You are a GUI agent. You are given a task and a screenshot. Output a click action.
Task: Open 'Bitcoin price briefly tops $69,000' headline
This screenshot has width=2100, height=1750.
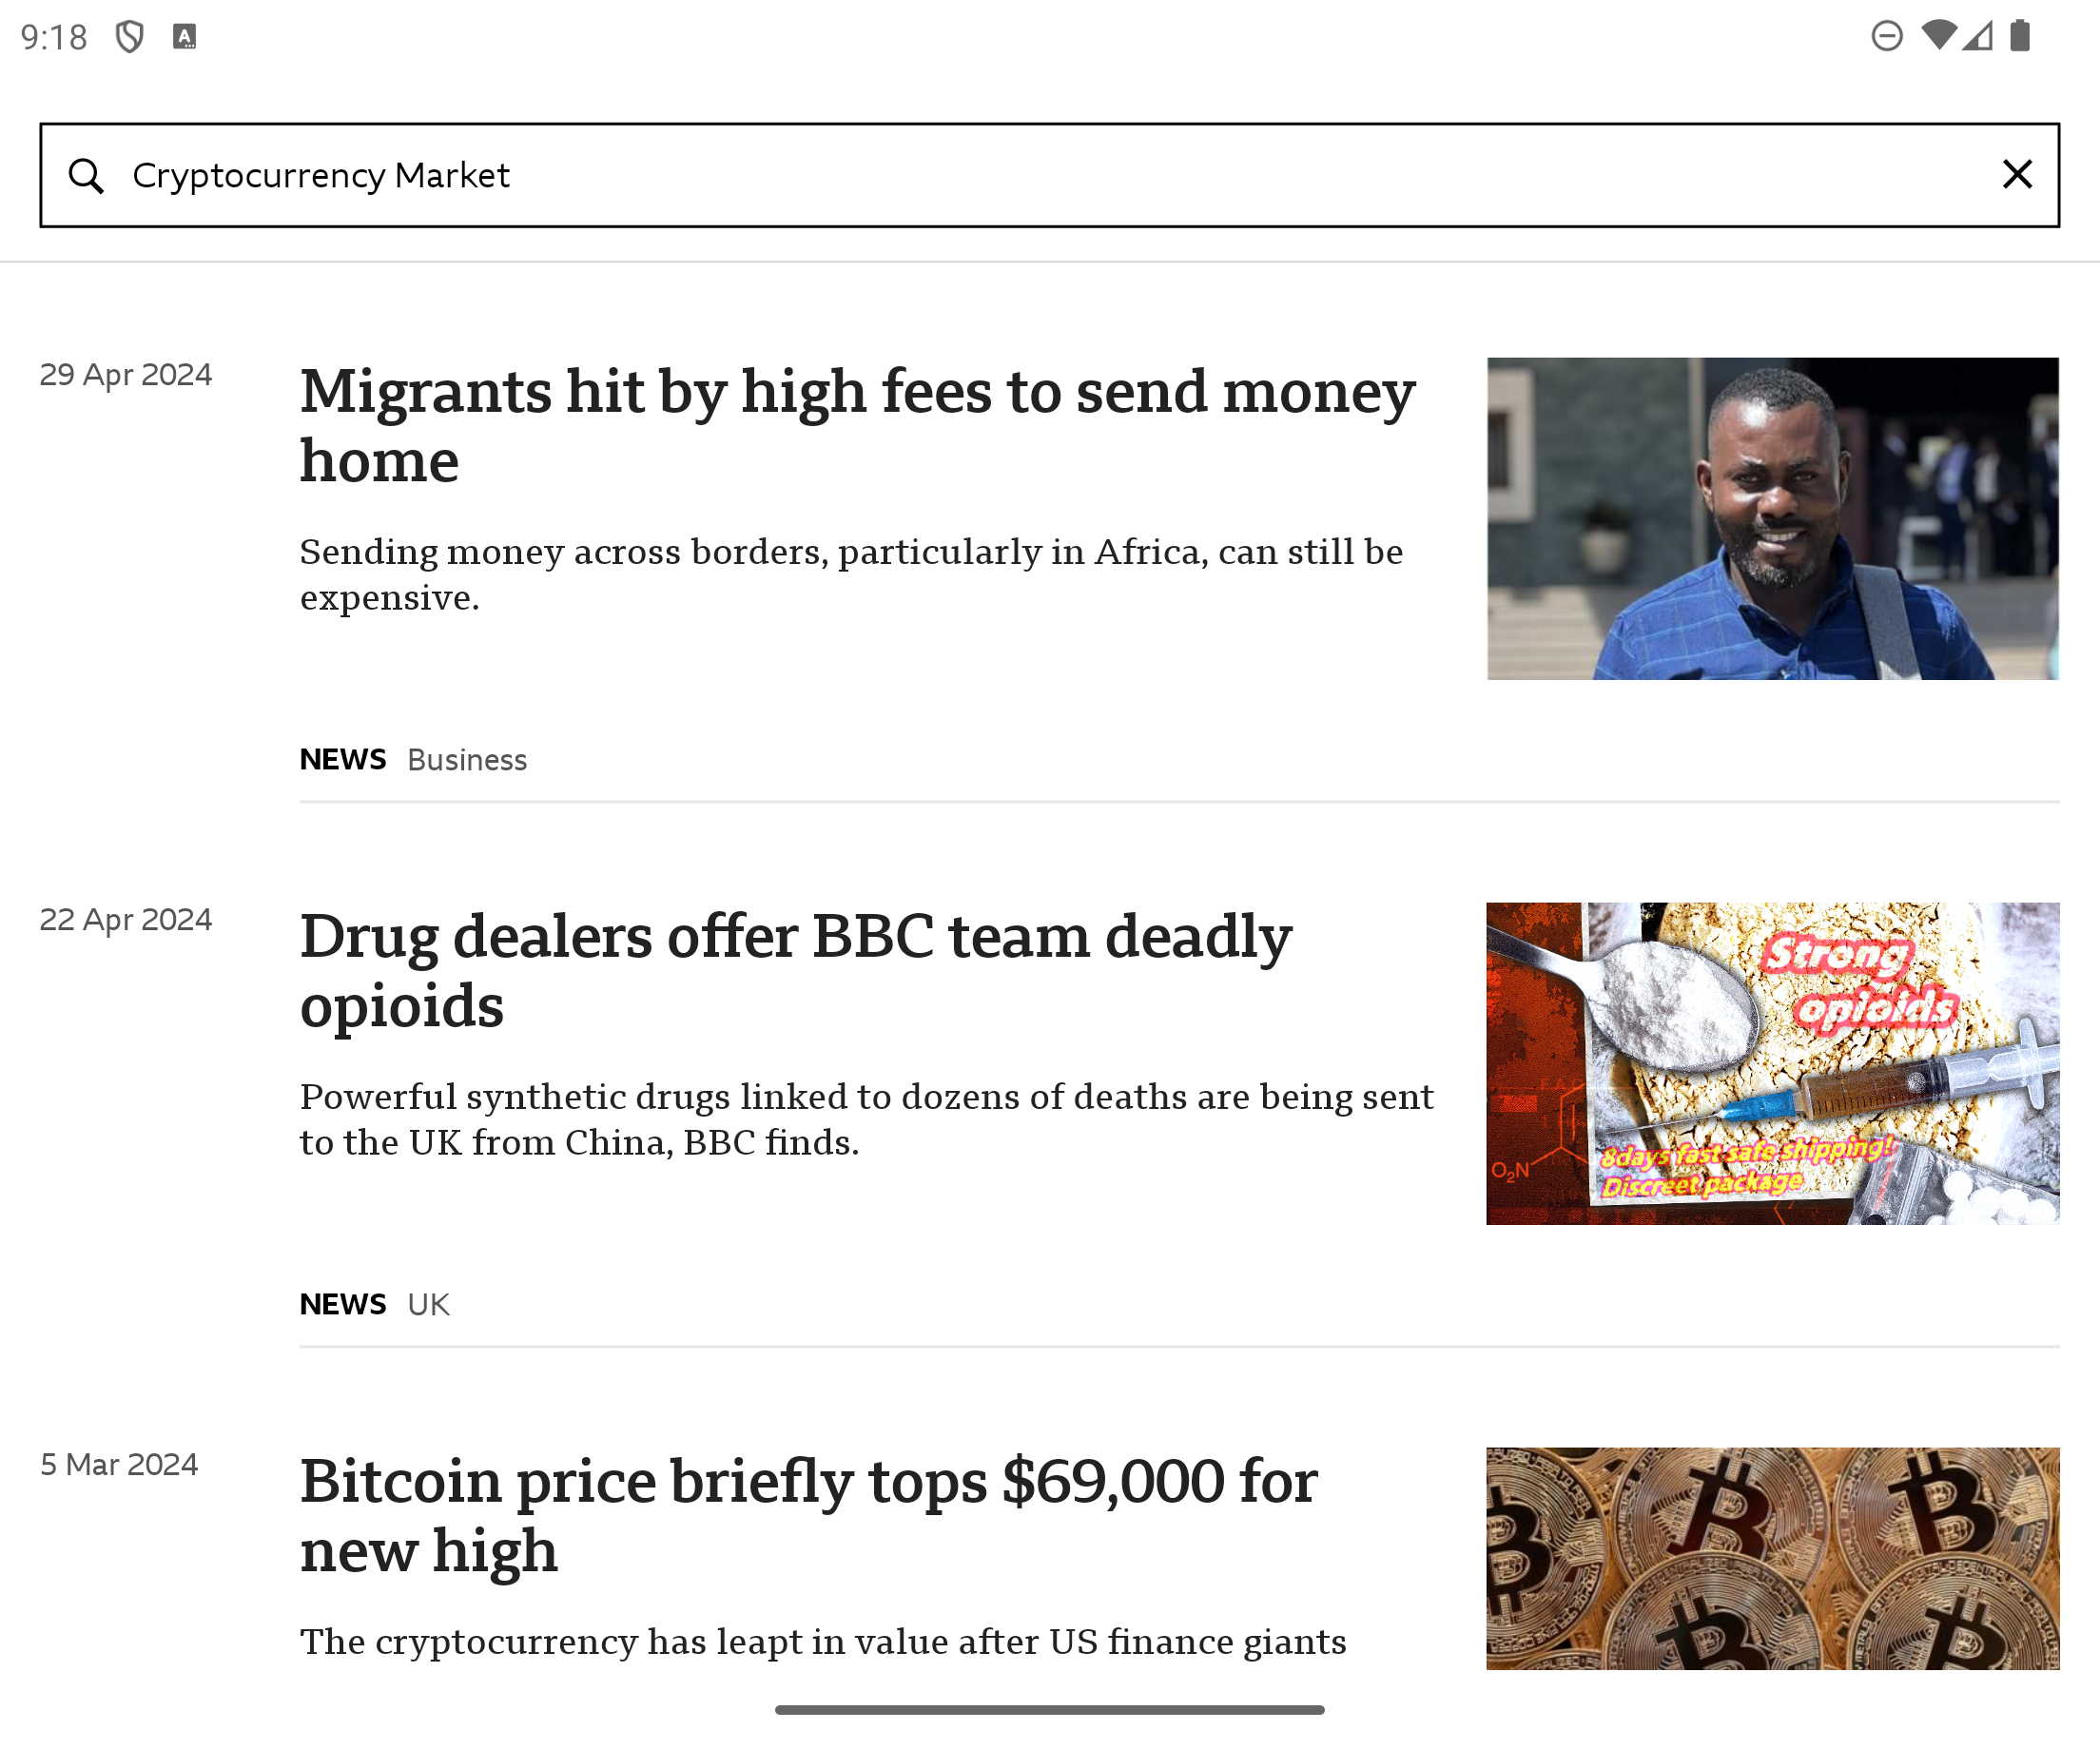coord(808,1515)
